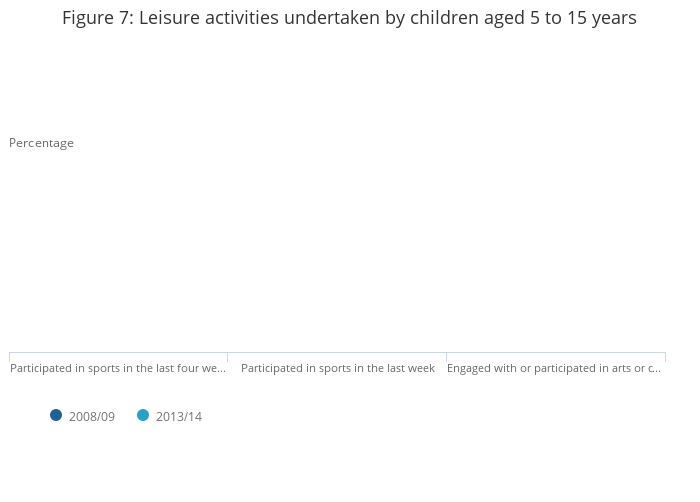This screenshot has height=502, width=700.
Task: Click the Percentage axis label
Action: pyautogui.click(x=42, y=143)
